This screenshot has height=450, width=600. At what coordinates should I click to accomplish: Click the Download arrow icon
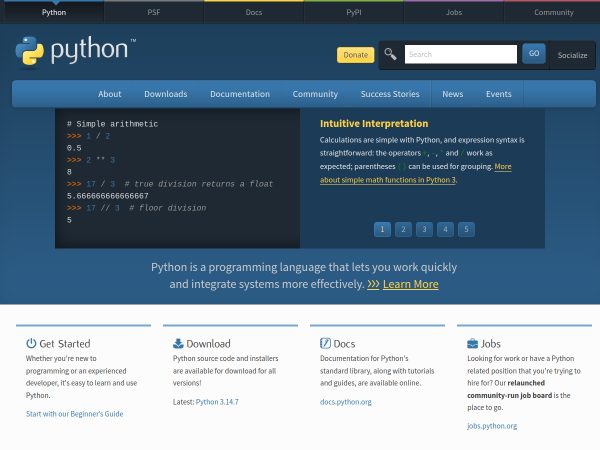pyautogui.click(x=178, y=343)
